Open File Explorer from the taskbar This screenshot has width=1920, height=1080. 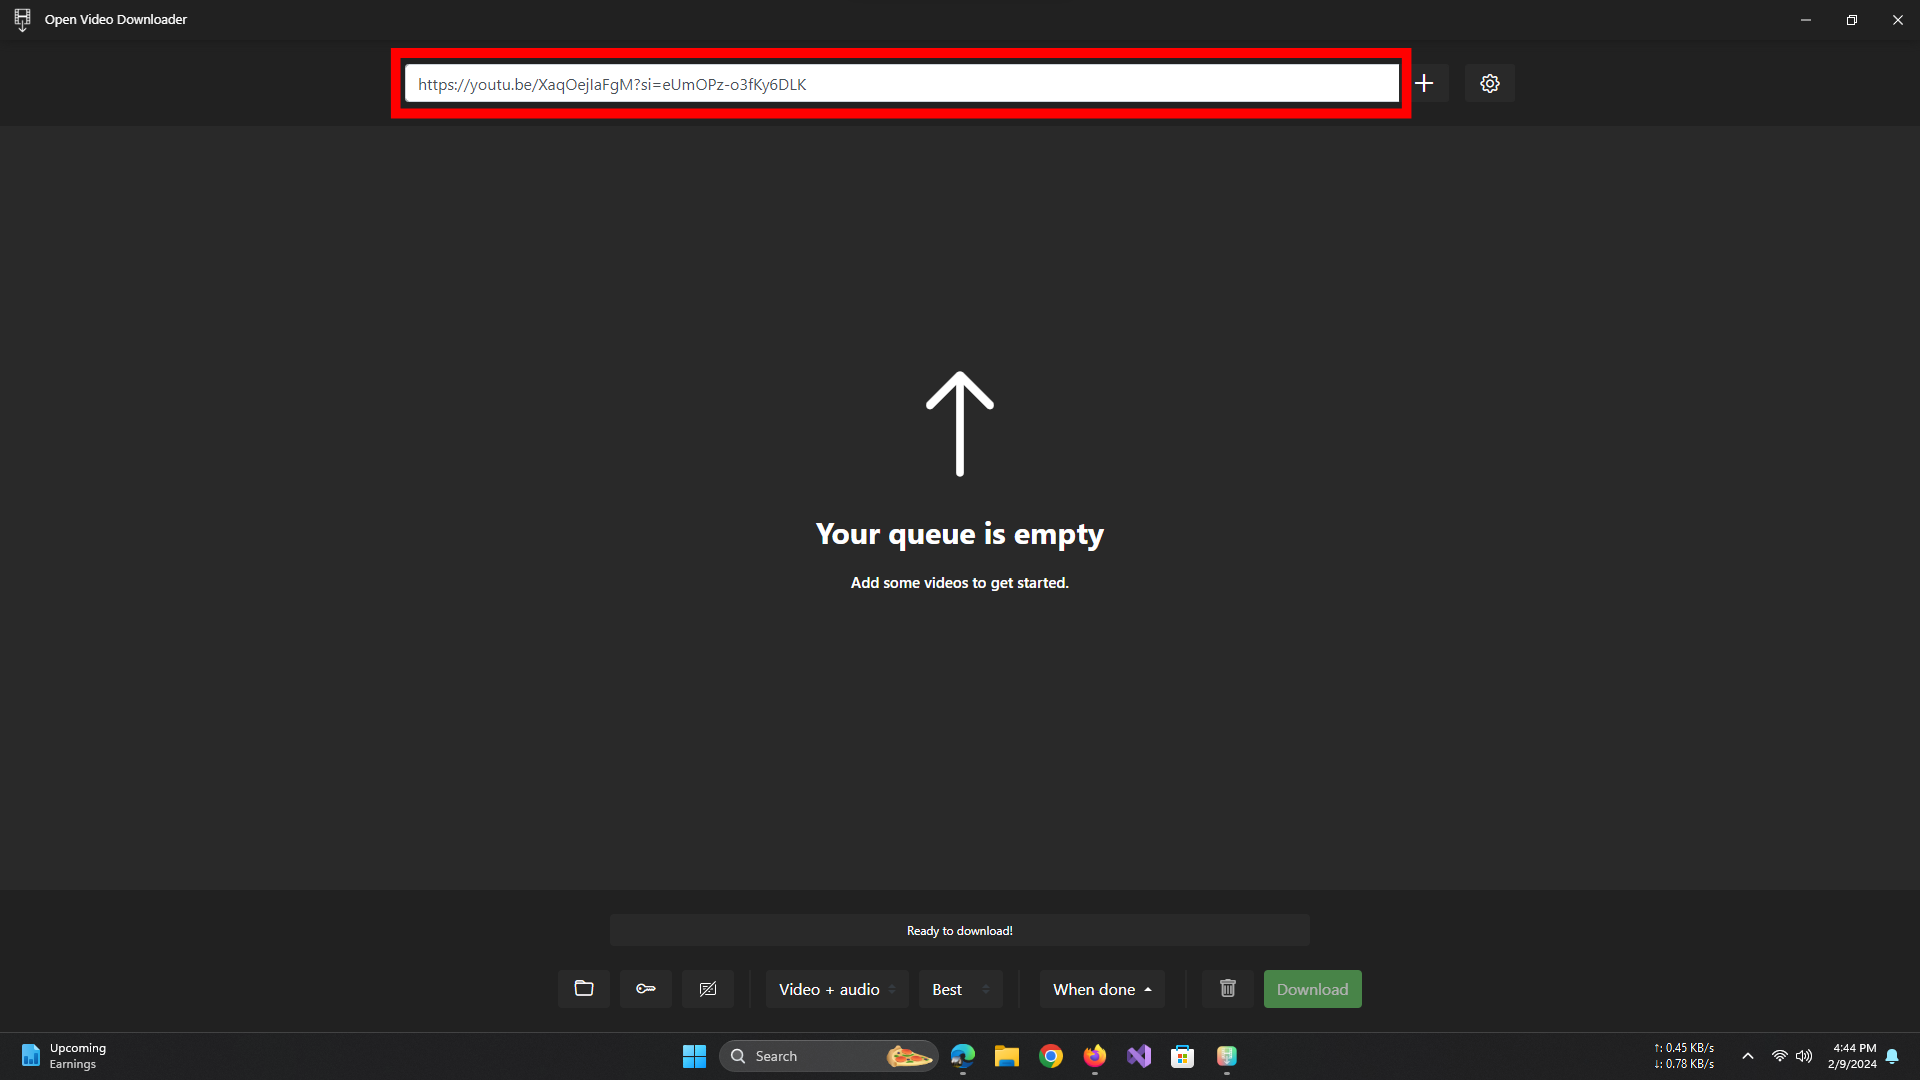coord(1007,1056)
